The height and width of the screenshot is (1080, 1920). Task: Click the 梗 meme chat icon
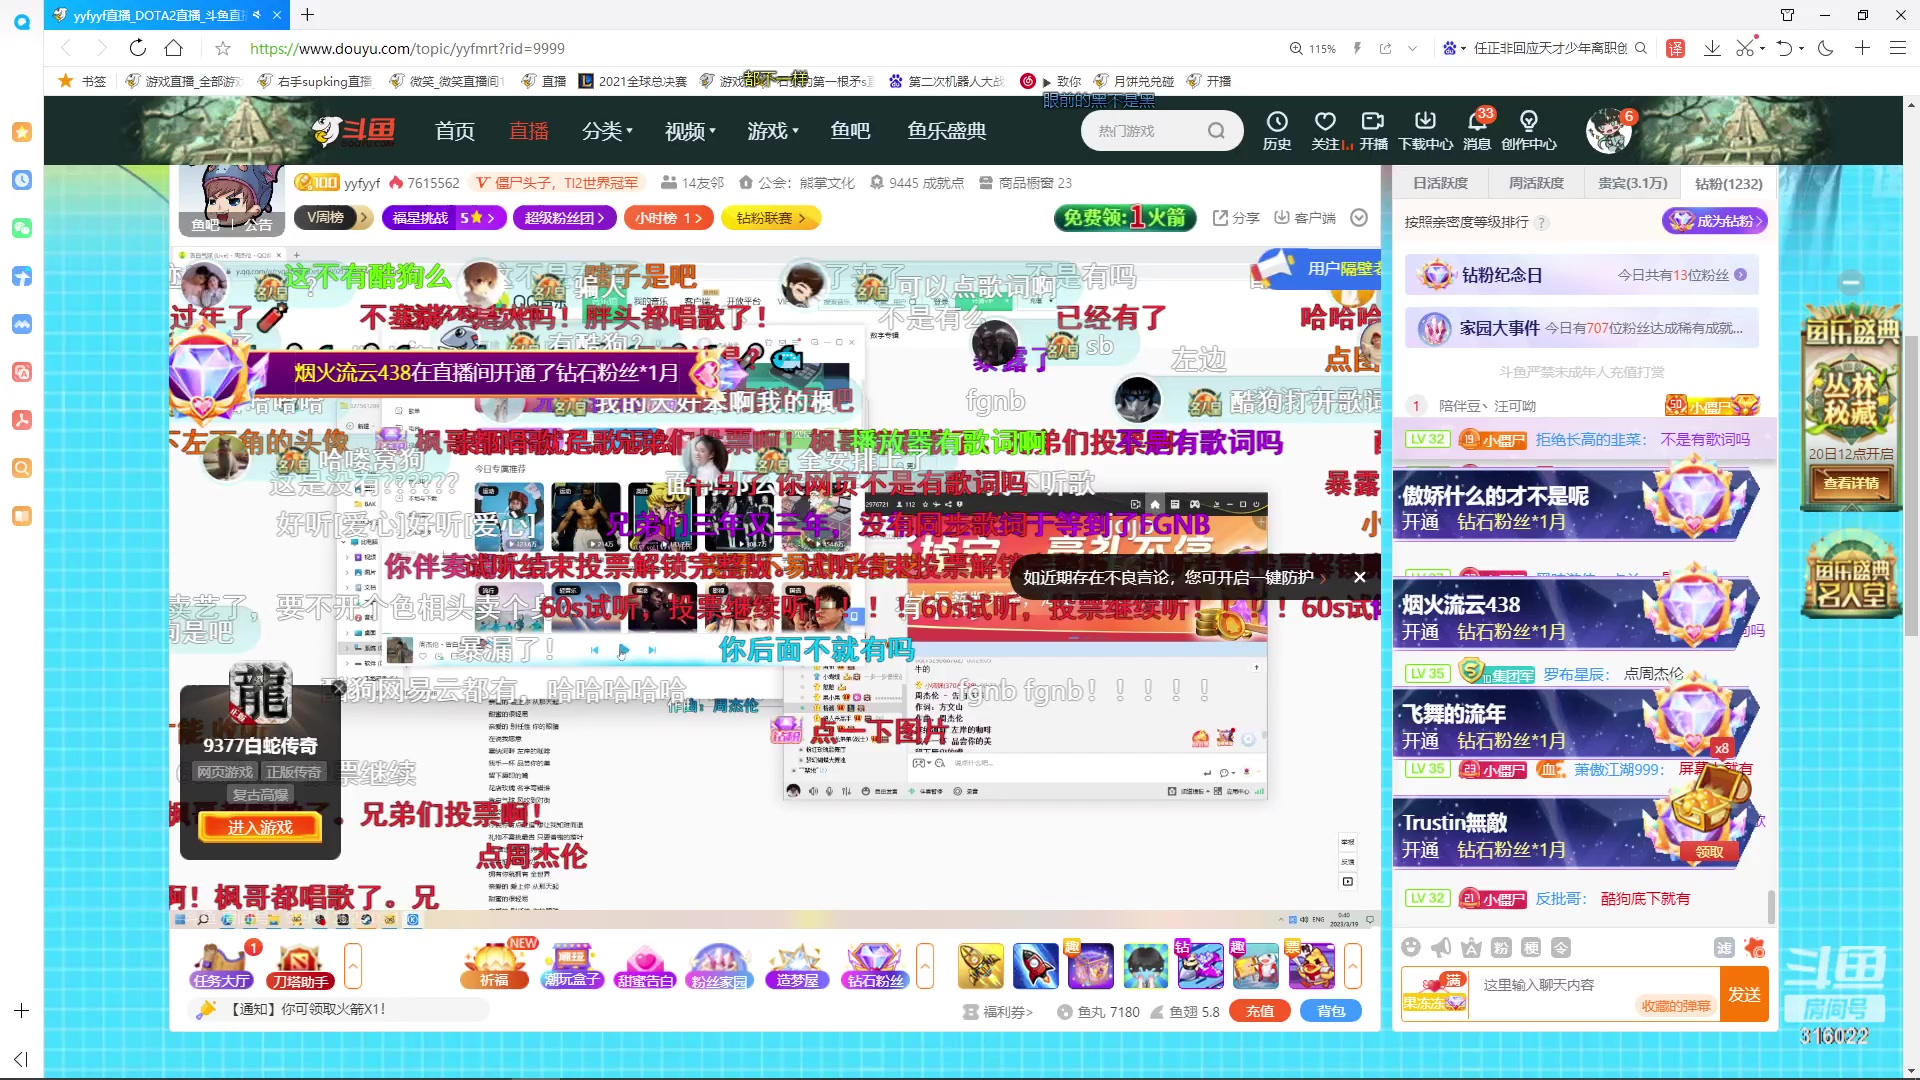pos(1531,947)
